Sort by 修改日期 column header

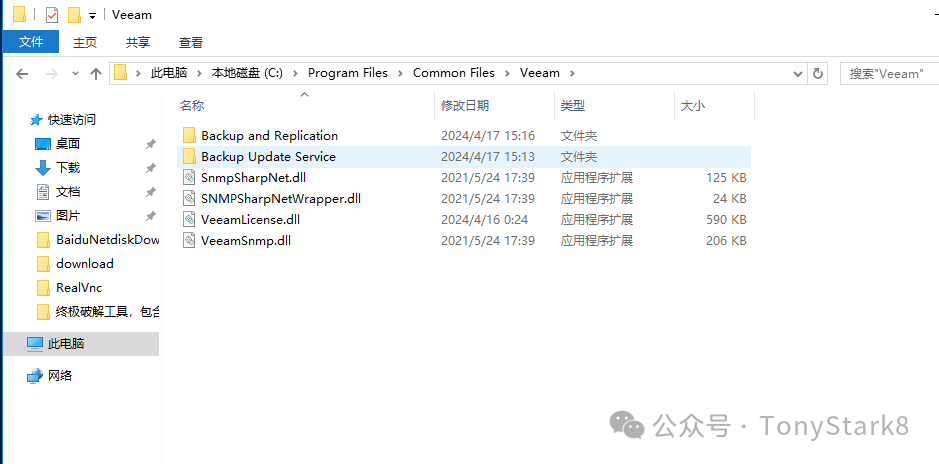coord(465,106)
